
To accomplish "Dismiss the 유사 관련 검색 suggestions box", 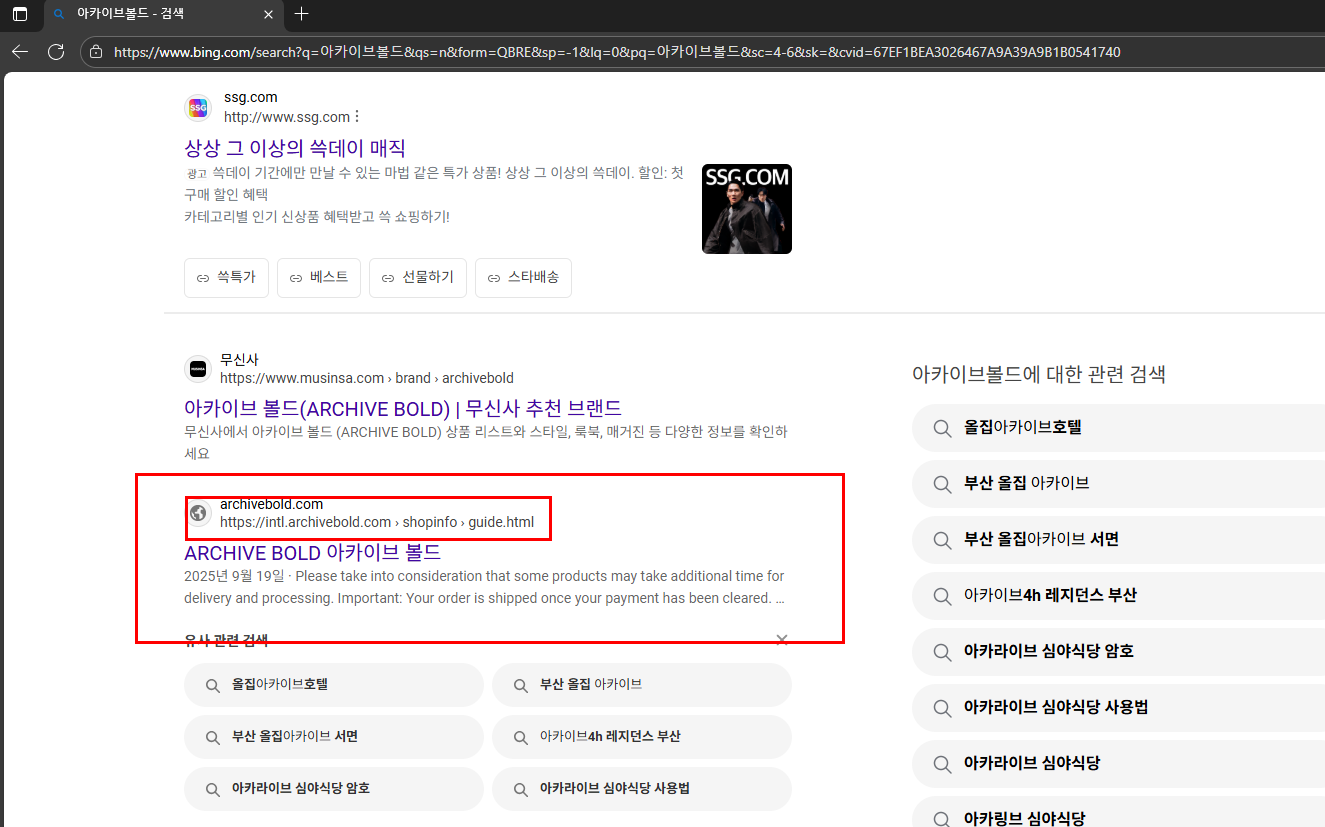I will tap(782, 640).
